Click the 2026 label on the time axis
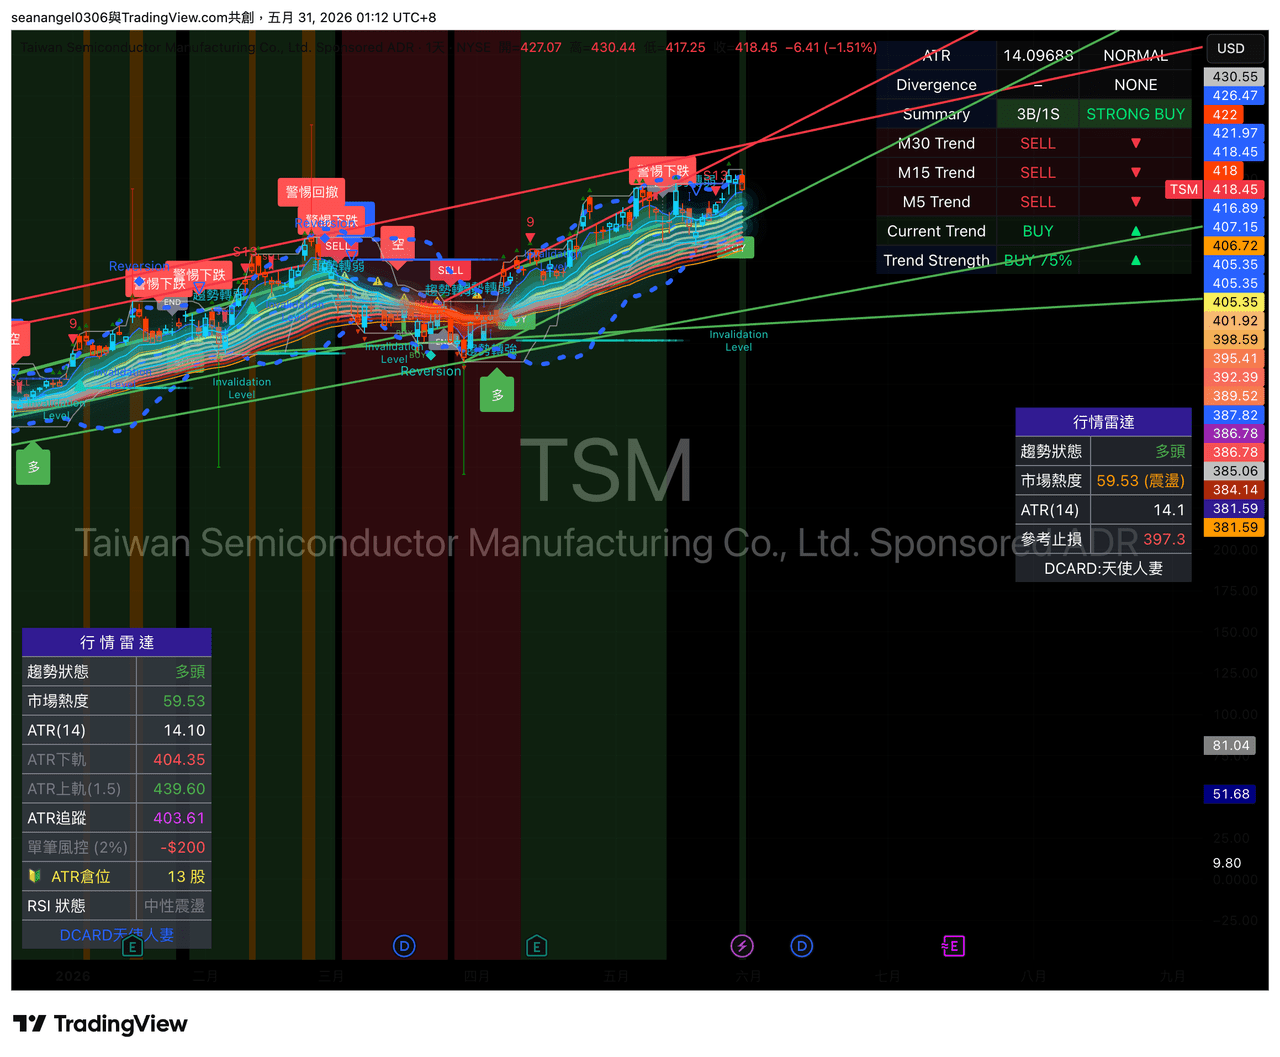Viewport: 1280px width, 1057px height. pos(73,975)
